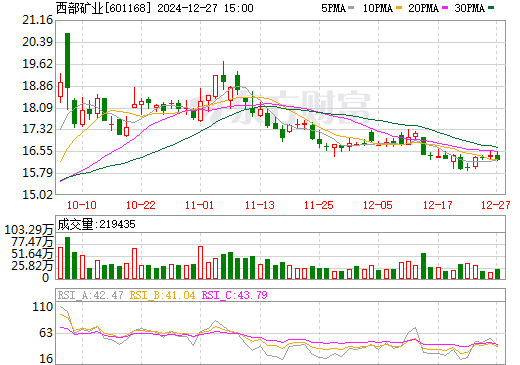Click the 10PMA orange legend marker

tap(399, 8)
